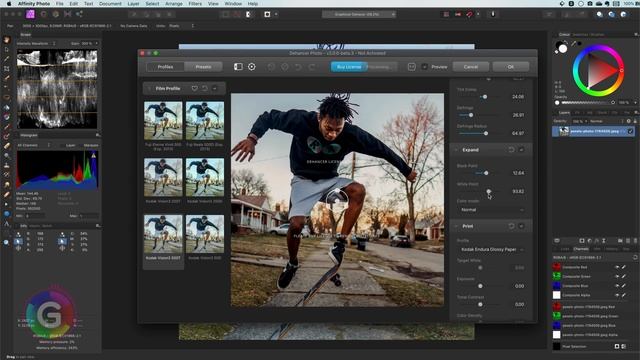Click the White Point slider handle
Viewport: 640px width, 360px height.
click(489, 191)
